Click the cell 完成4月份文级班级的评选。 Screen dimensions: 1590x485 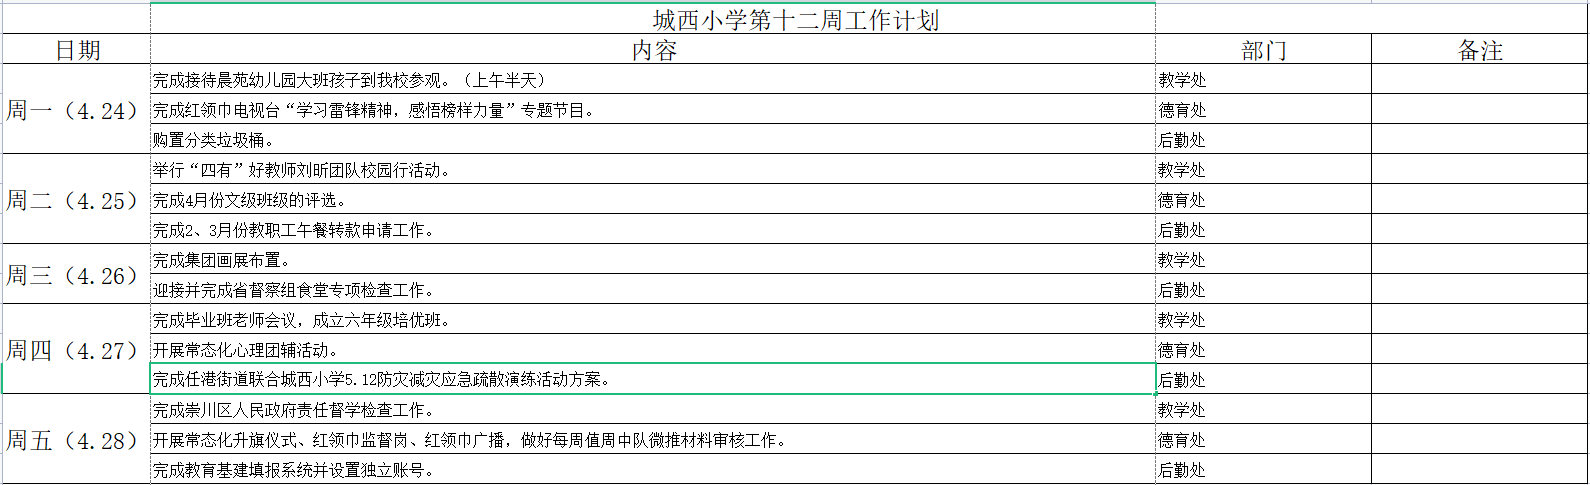[x=653, y=199]
